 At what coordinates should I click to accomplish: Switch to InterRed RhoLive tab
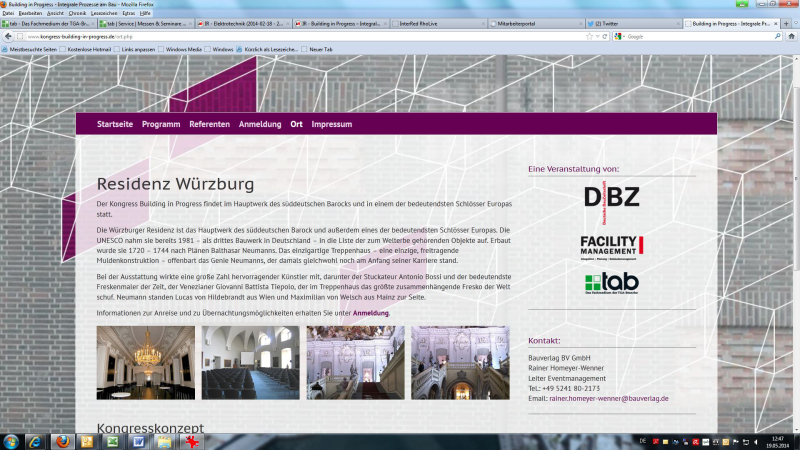point(438,23)
